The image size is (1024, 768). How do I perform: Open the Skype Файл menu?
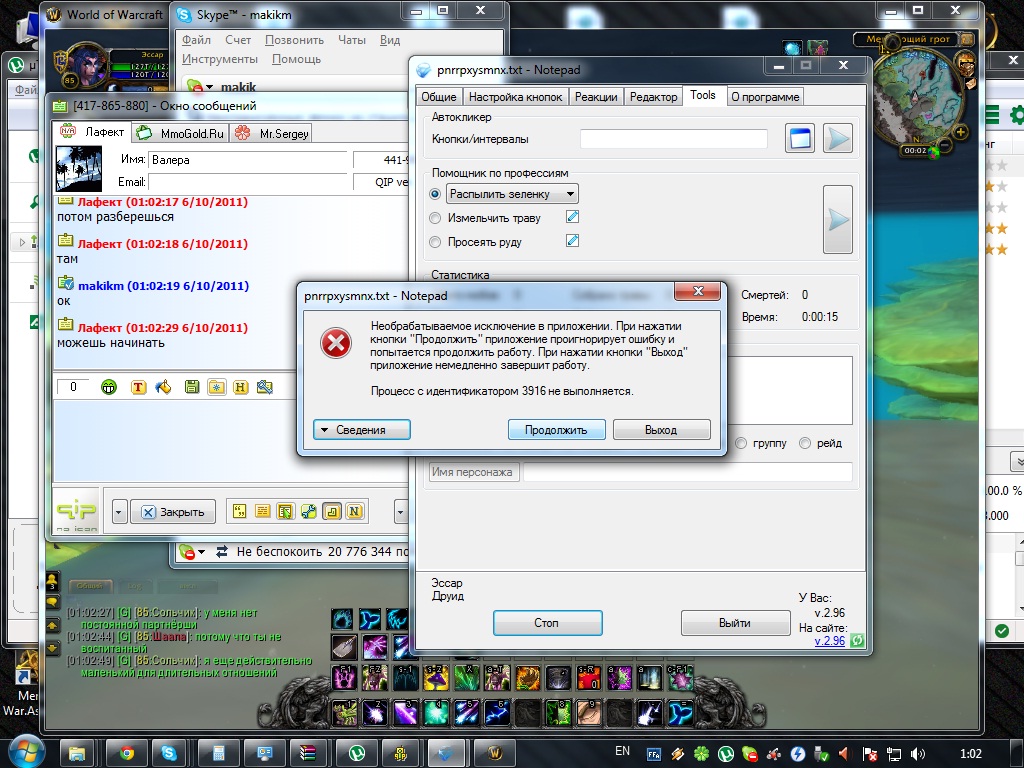coord(196,40)
